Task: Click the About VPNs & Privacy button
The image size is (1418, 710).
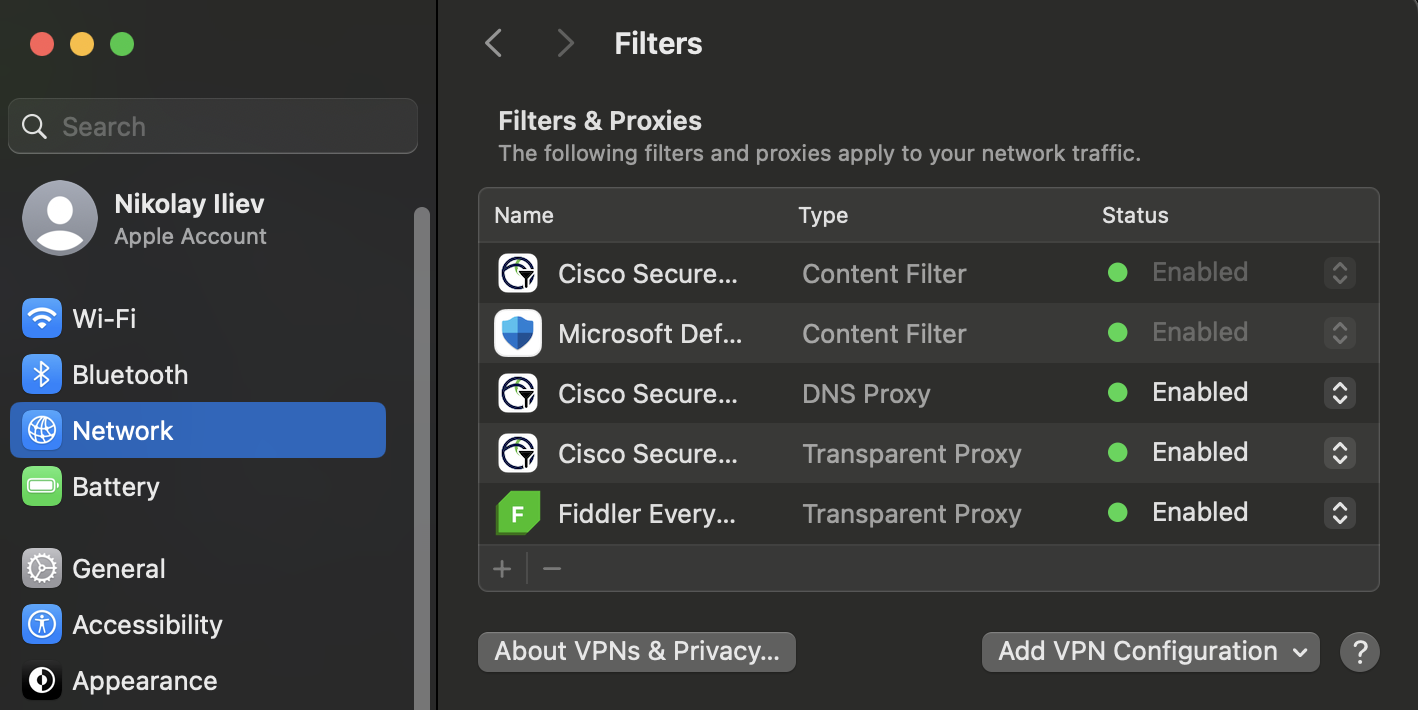Action: [x=636, y=652]
